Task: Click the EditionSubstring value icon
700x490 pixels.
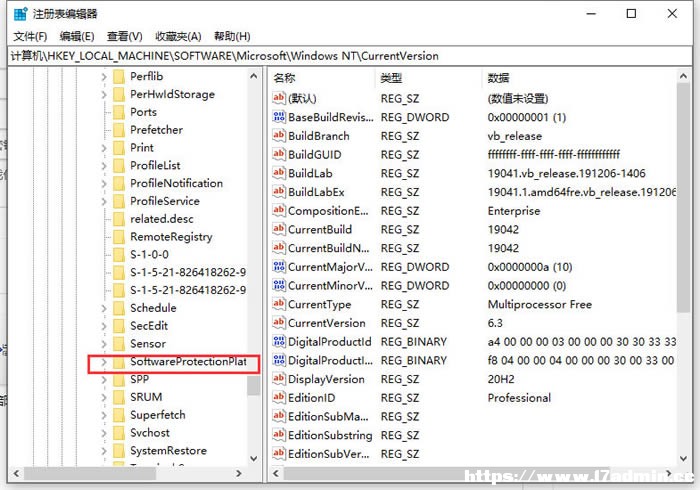Action: 279,436
